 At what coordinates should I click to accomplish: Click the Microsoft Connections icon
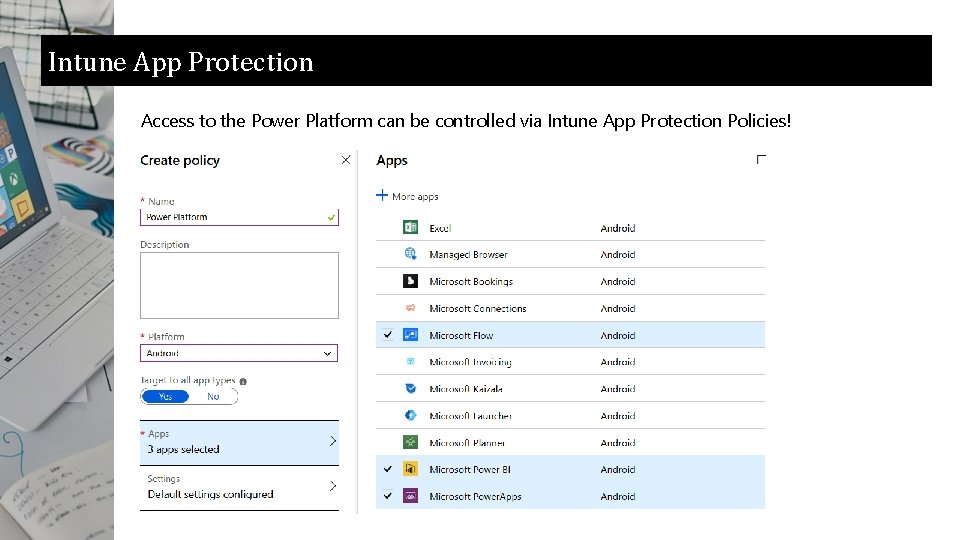tap(410, 308)
